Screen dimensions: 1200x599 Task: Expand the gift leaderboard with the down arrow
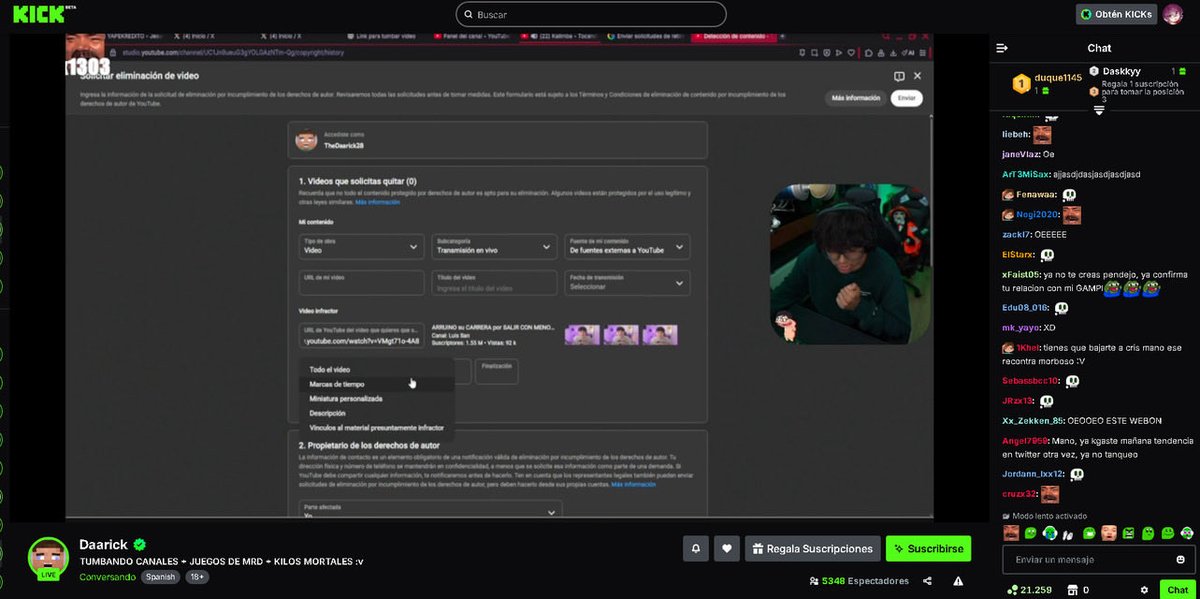1099,109
